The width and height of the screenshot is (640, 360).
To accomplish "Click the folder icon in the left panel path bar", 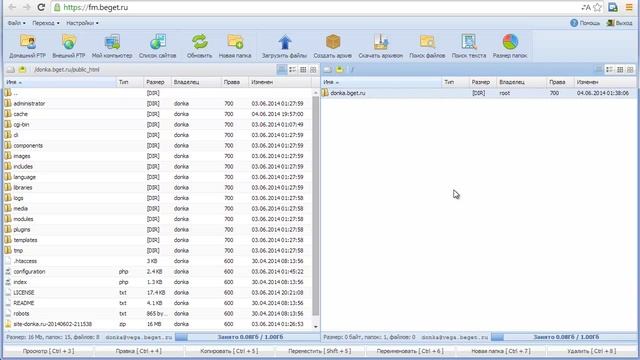I will (x=22, y=69).
